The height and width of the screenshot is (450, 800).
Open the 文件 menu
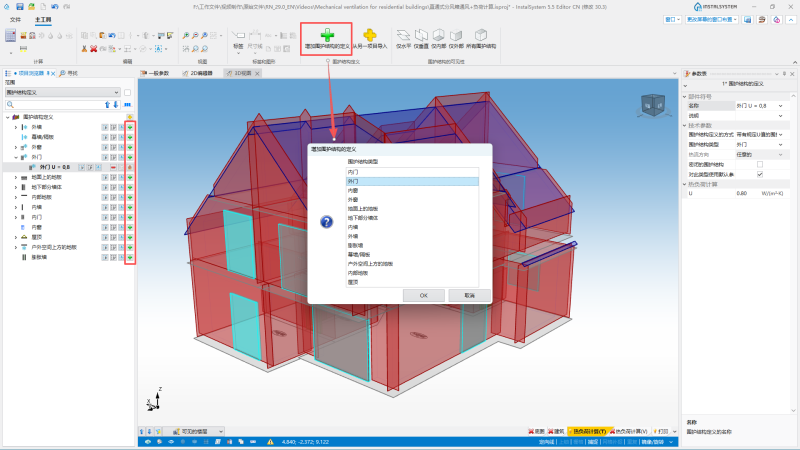[x=15, y=19]
